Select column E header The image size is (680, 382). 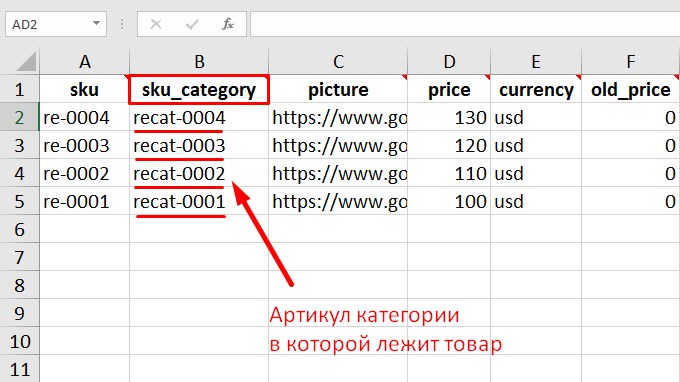pyautogui.click(x=536, y=61)
